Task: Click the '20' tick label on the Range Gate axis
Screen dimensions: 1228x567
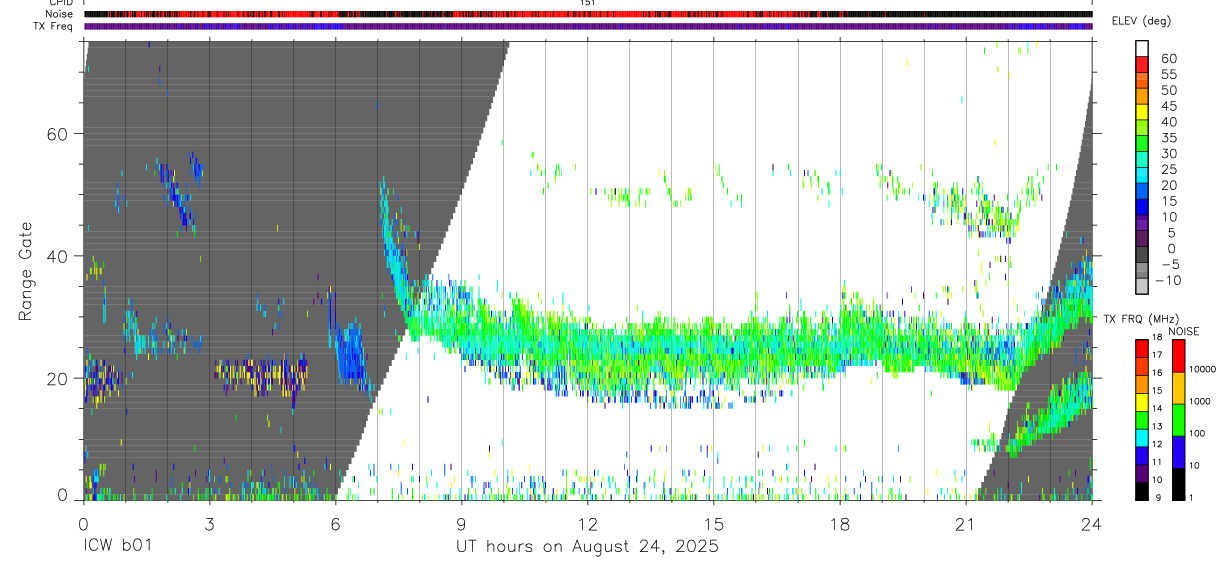Action: pyautogui.click(x=58, y=379)
